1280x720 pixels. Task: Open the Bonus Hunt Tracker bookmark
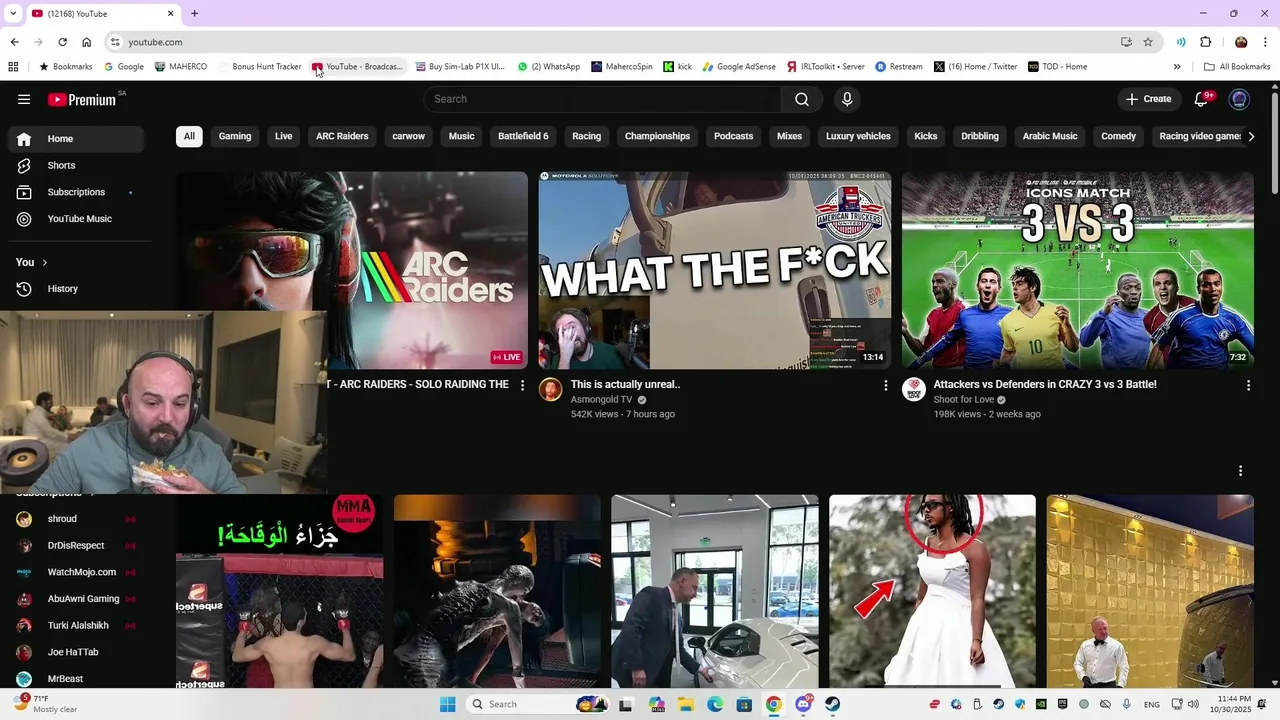pyautogui.click(x=260, y=67)
